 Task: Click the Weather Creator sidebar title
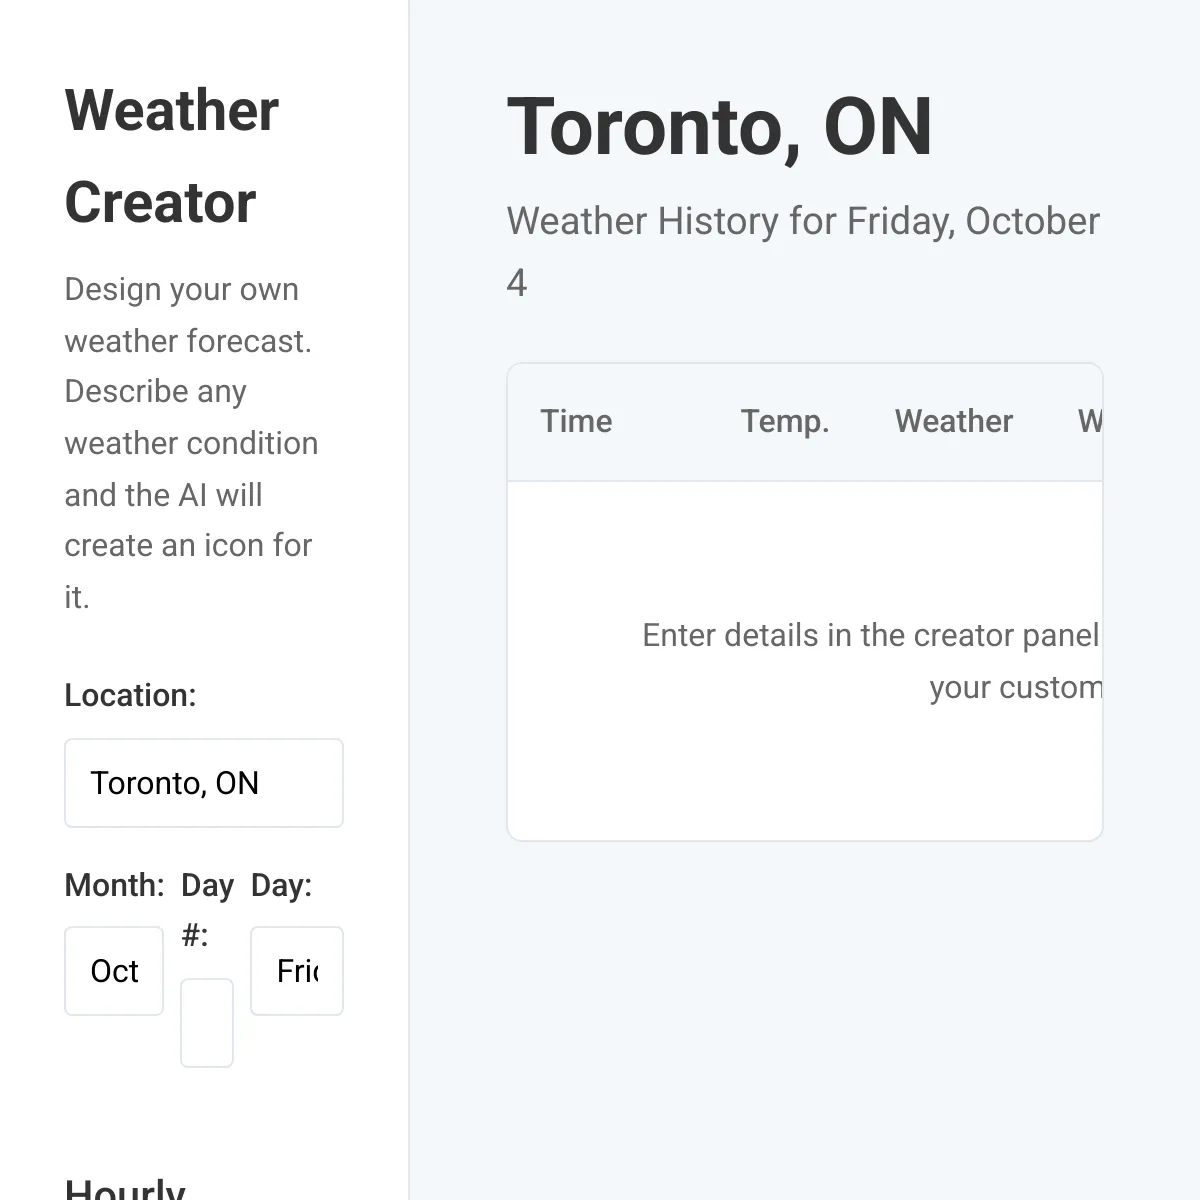coord(171,156)
